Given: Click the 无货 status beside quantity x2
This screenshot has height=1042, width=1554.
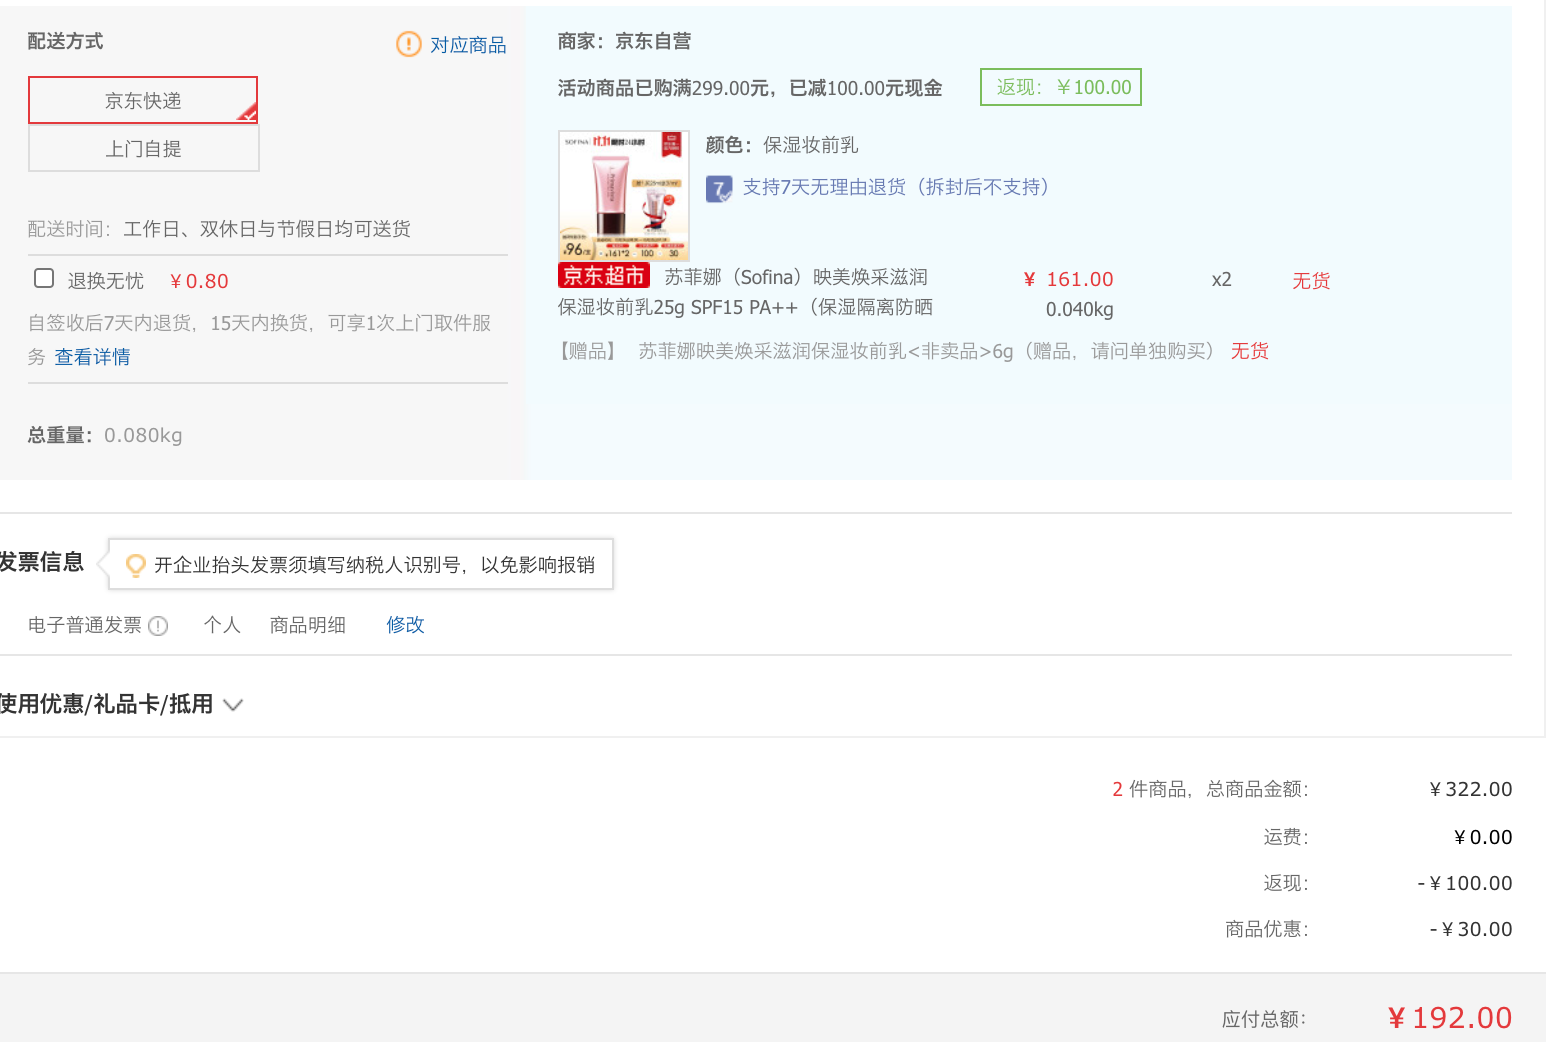Looking at the screenshot, I should 1311,281.
